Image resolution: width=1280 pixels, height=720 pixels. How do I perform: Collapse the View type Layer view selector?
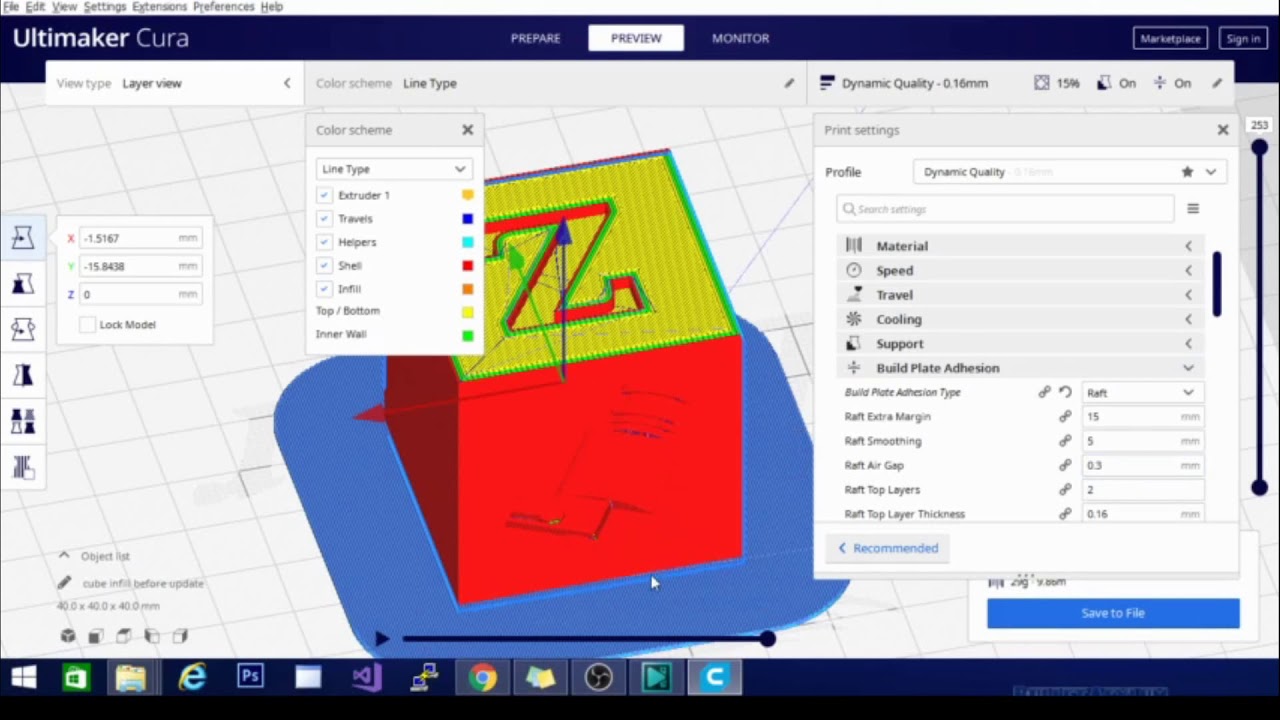(x=287, y=83)
